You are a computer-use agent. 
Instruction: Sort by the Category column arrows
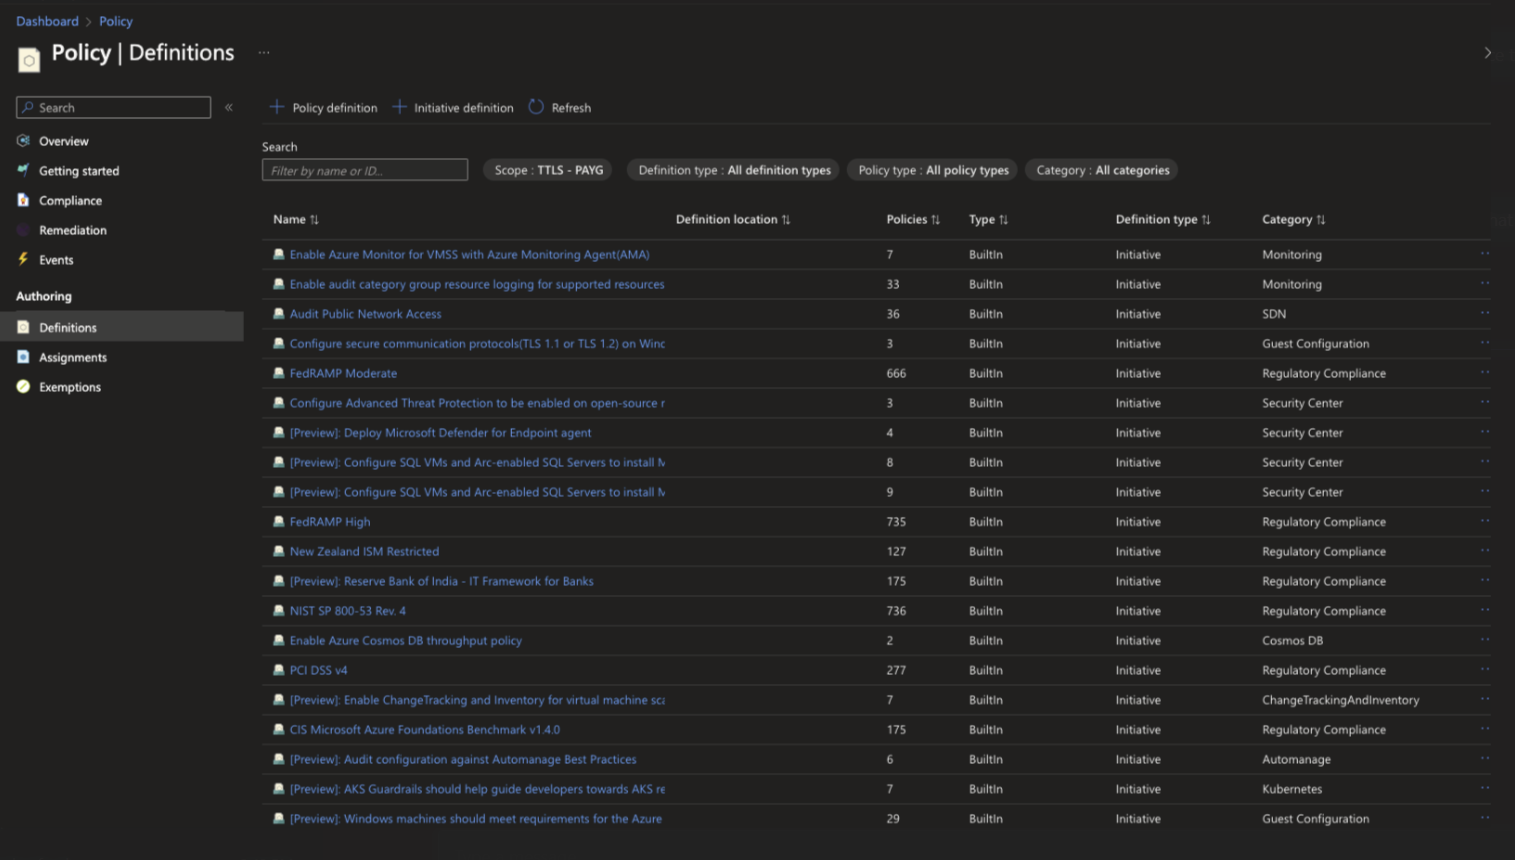[1321, 220]
